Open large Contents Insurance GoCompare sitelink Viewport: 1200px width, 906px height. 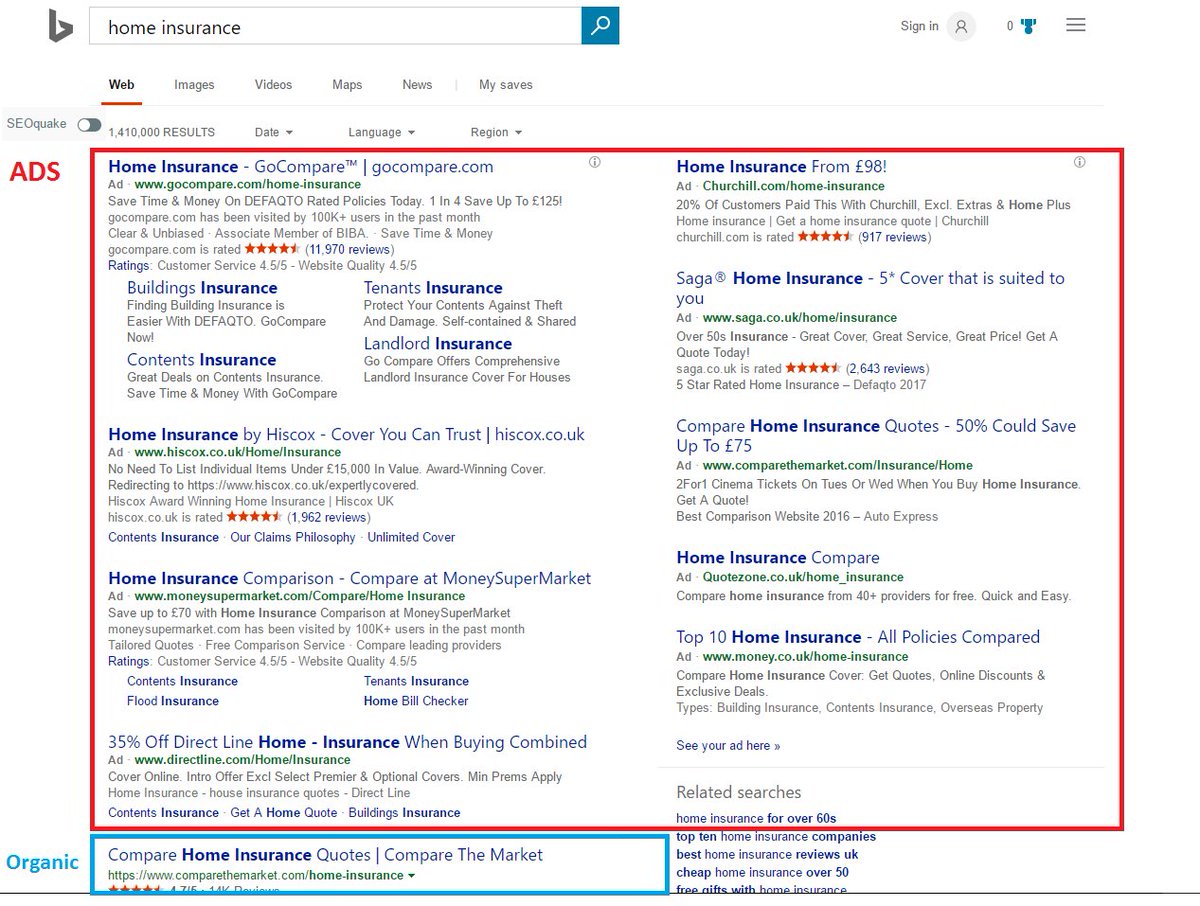201,360
